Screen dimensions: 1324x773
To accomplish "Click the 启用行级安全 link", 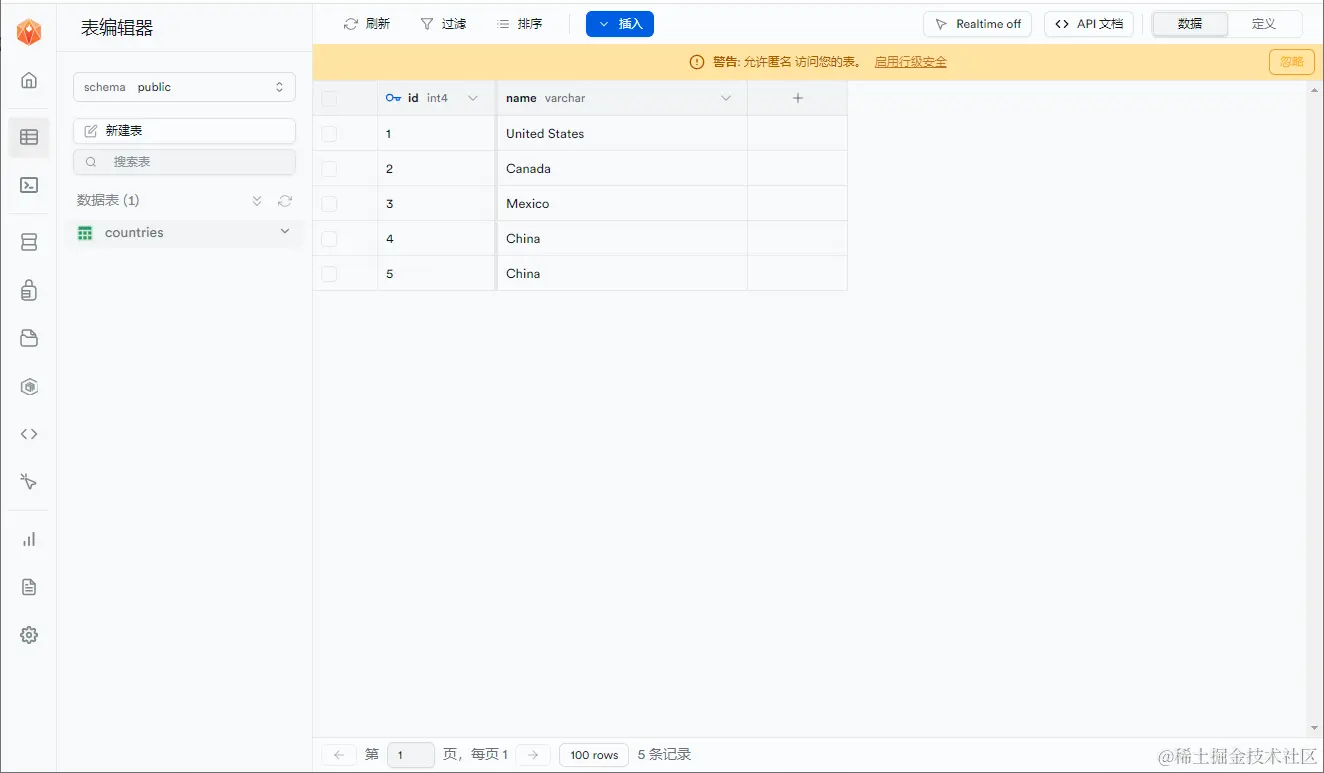I will (910, 61).
